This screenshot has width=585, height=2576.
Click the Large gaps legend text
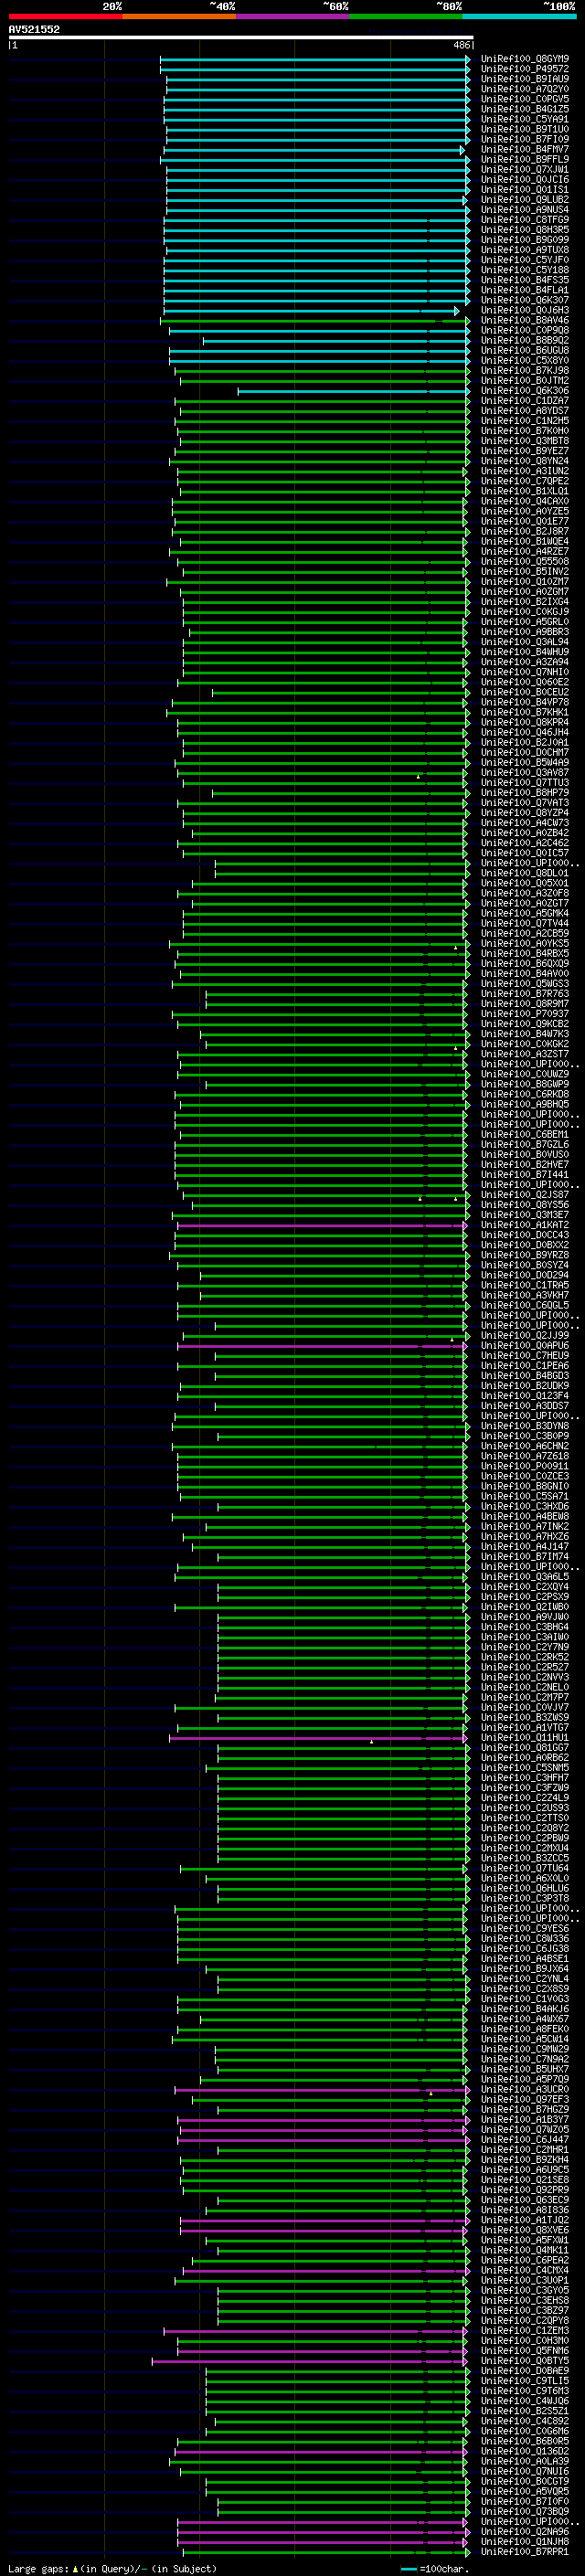click(x=112, y=2568)
